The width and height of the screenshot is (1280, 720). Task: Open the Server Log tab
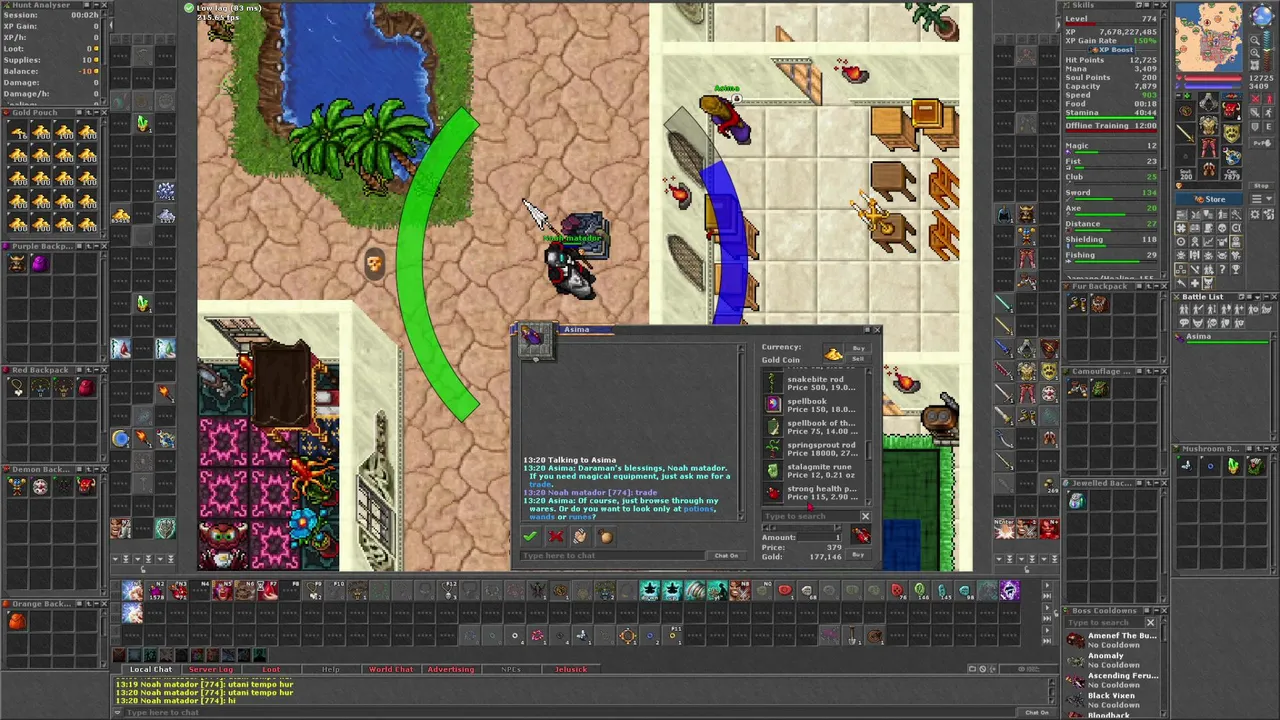point(210,669)
